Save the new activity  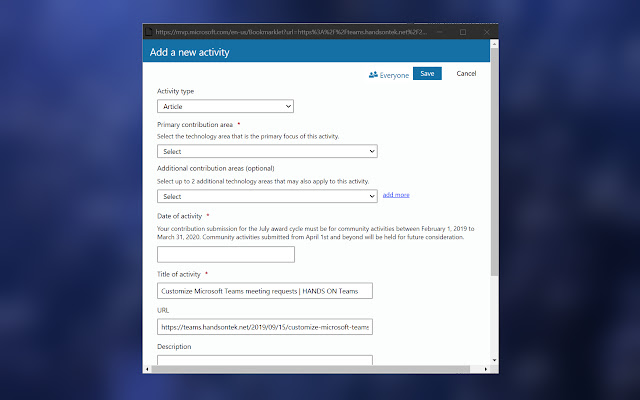427,73
